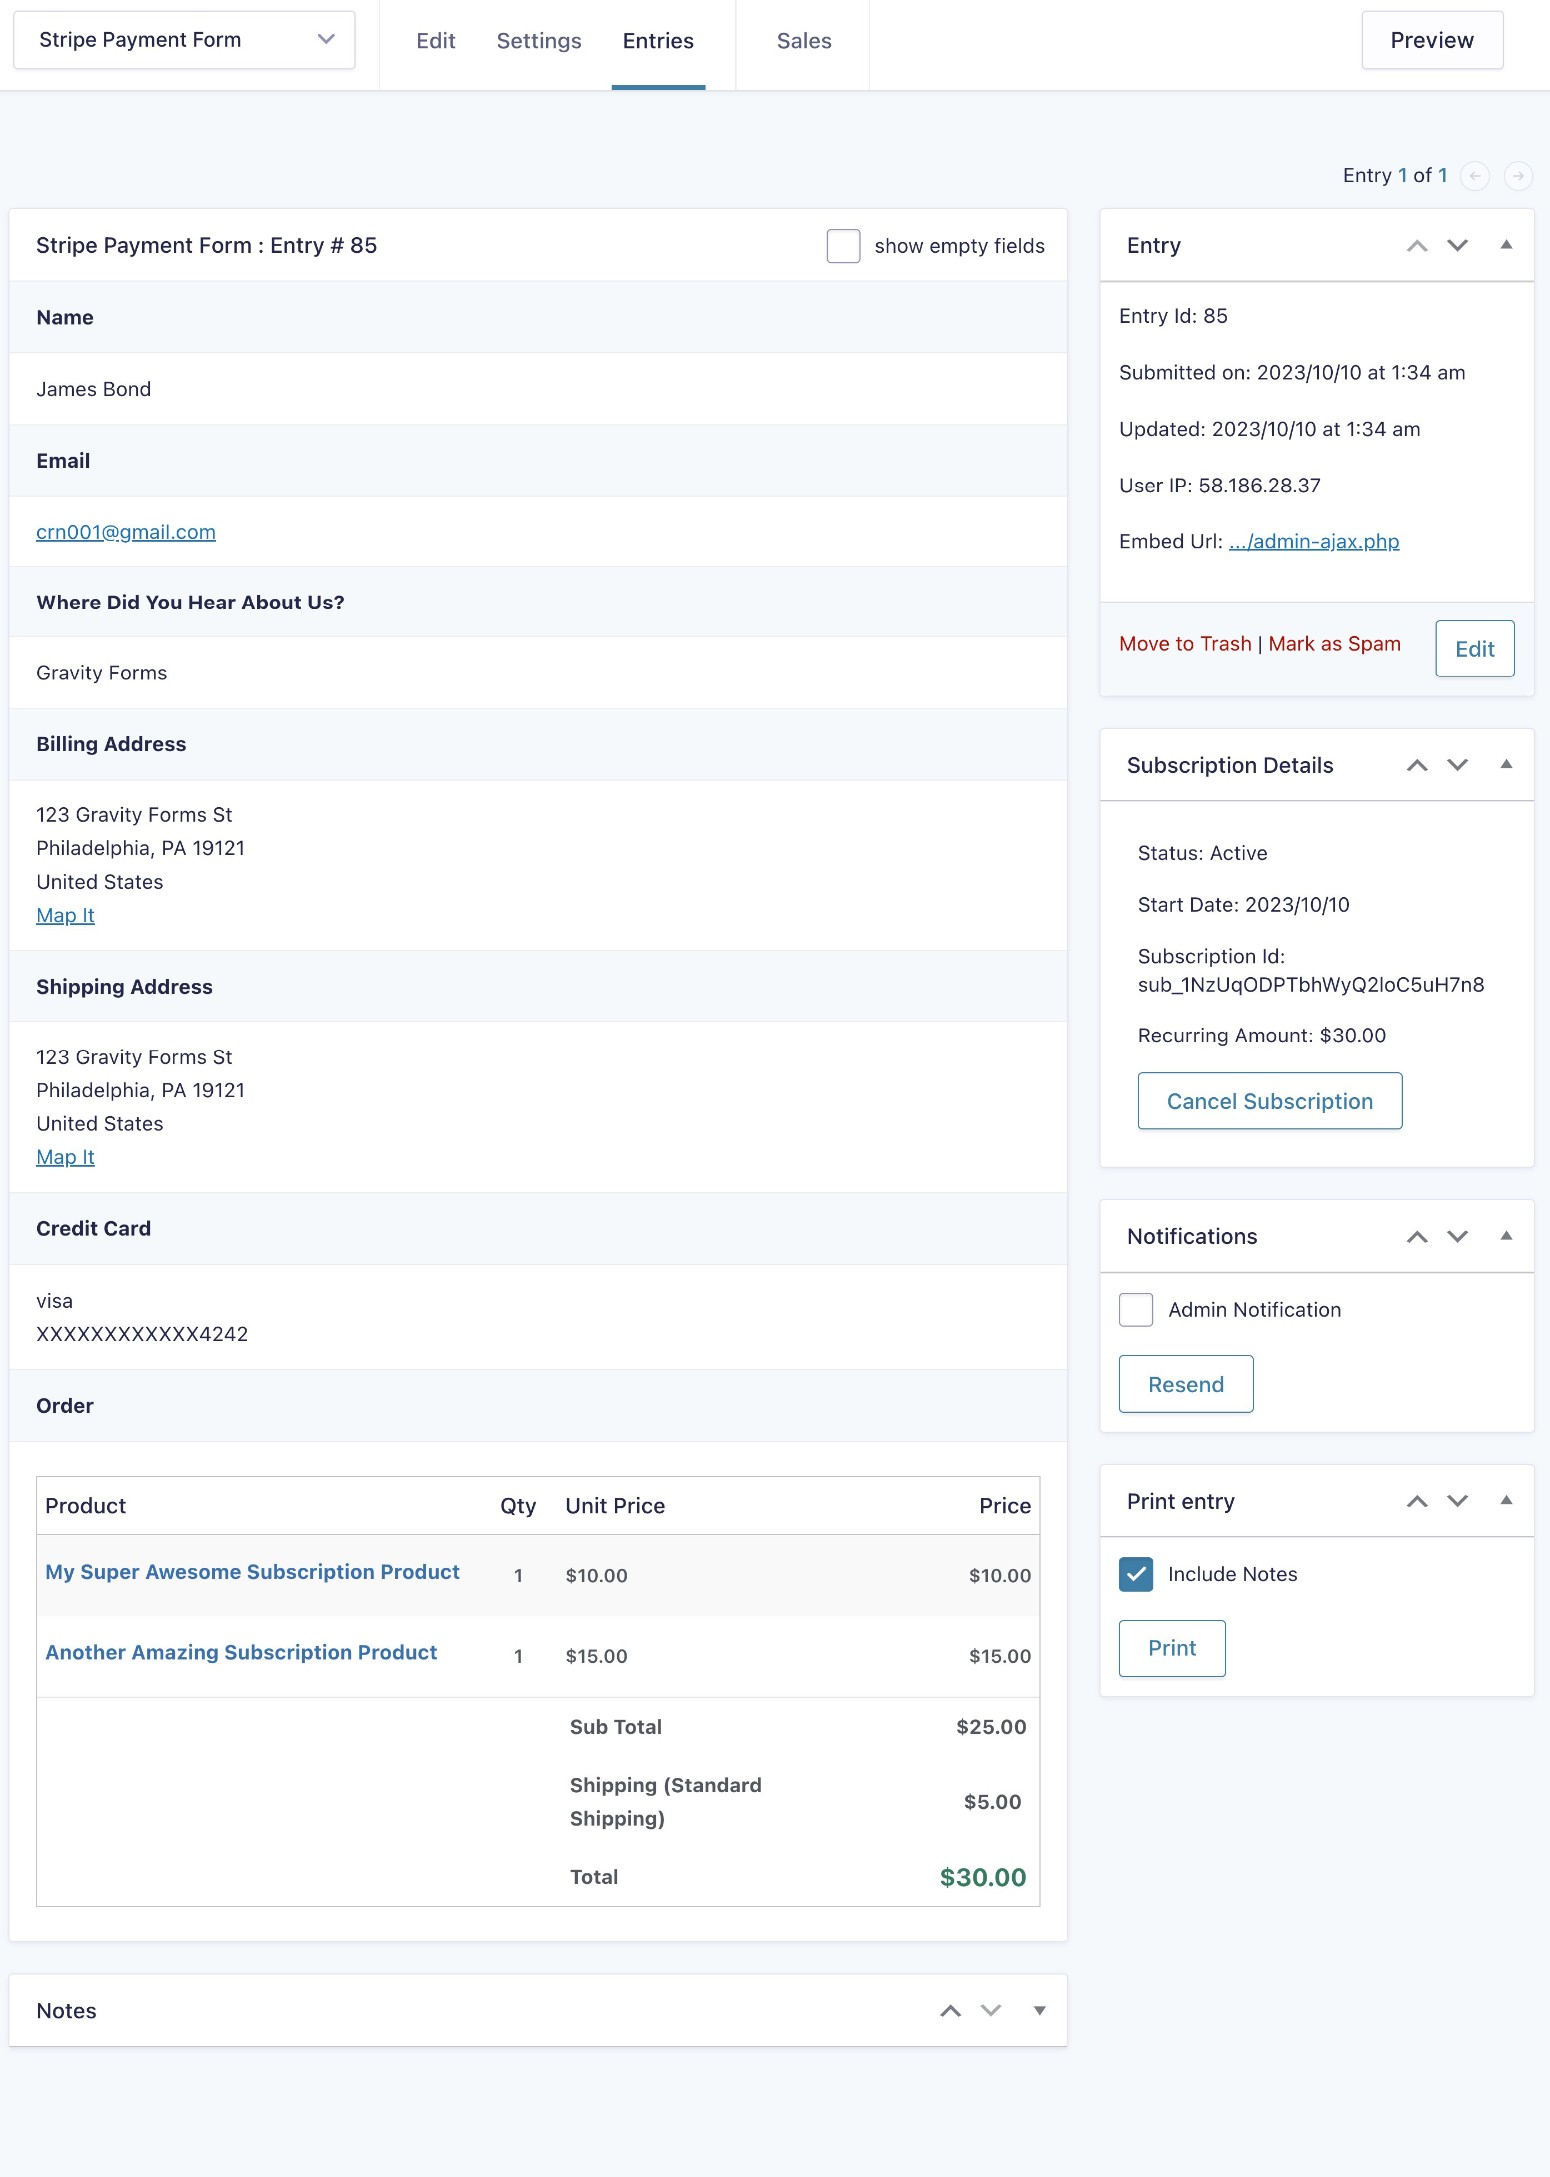
Task: Click the User IP 58.186.28.37 text
Action: pos(1220,486)
